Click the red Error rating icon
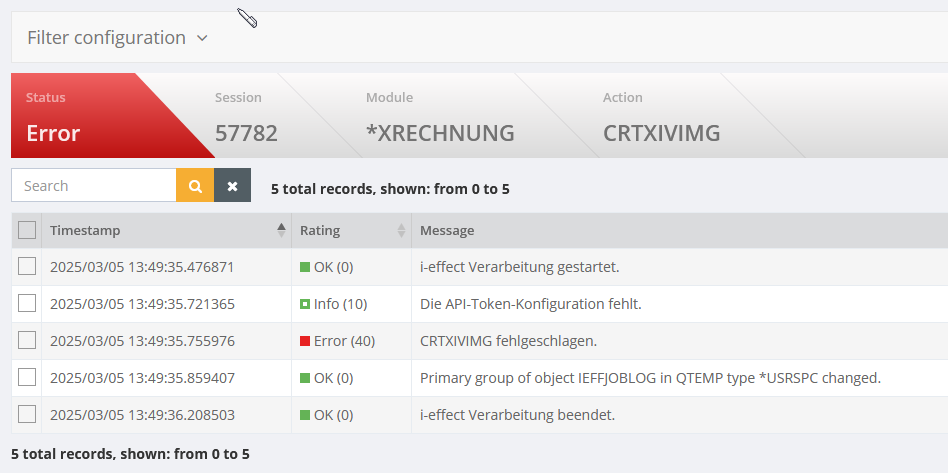 [305, 341]
